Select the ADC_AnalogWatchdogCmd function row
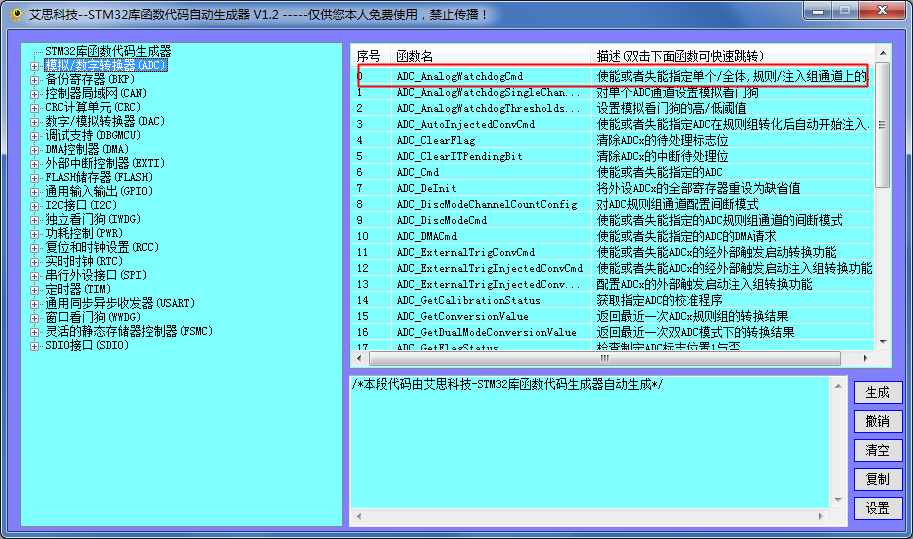Screen dimensions: 913x539 pyautogui.click(x=613, y=76)
